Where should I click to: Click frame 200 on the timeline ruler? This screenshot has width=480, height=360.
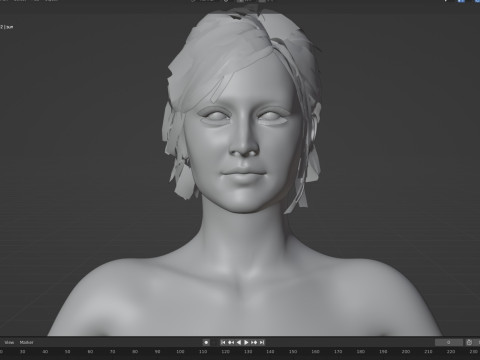click(405, 352)
